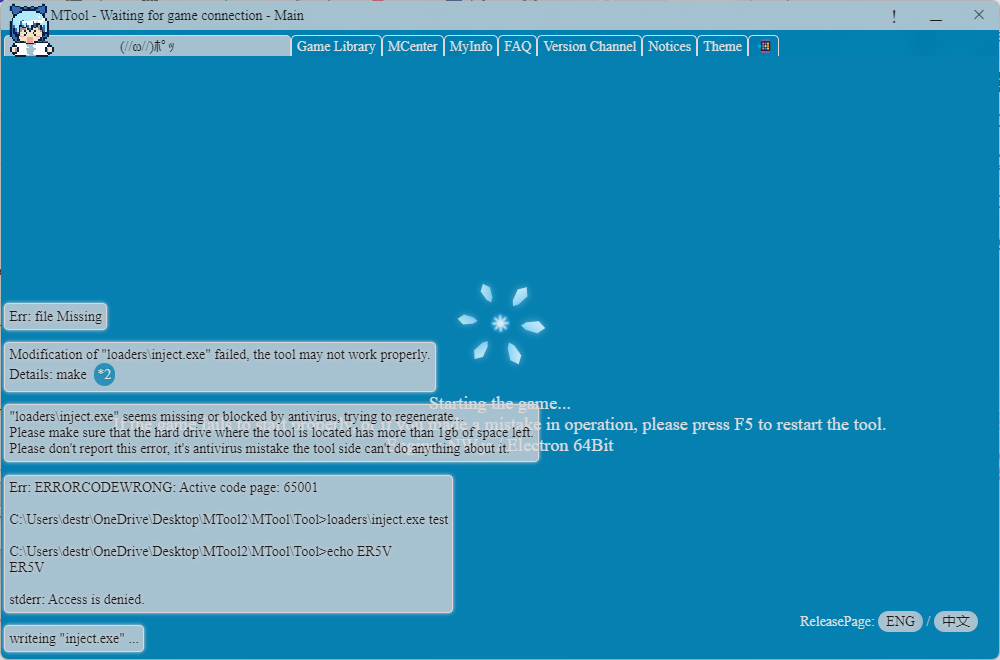Minimize the MTool window
This screenshot has height=660, width=1000.
[x=936, y=16]
